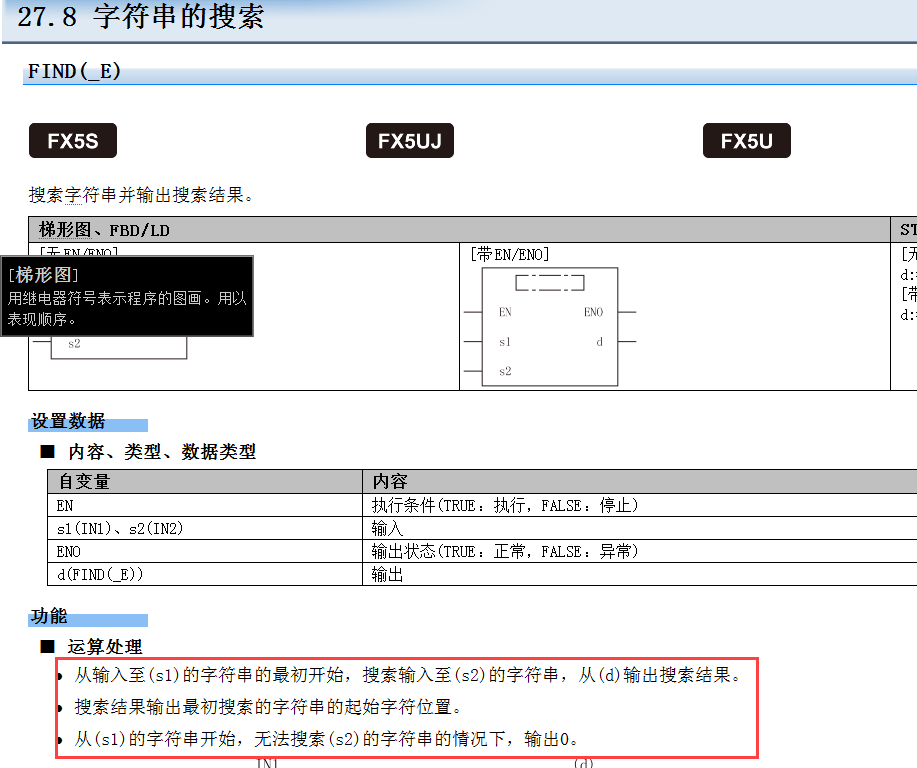Screen dimensions: 917x768
Task: Click the FX5U model badge
Action: (x=747, y=141)
